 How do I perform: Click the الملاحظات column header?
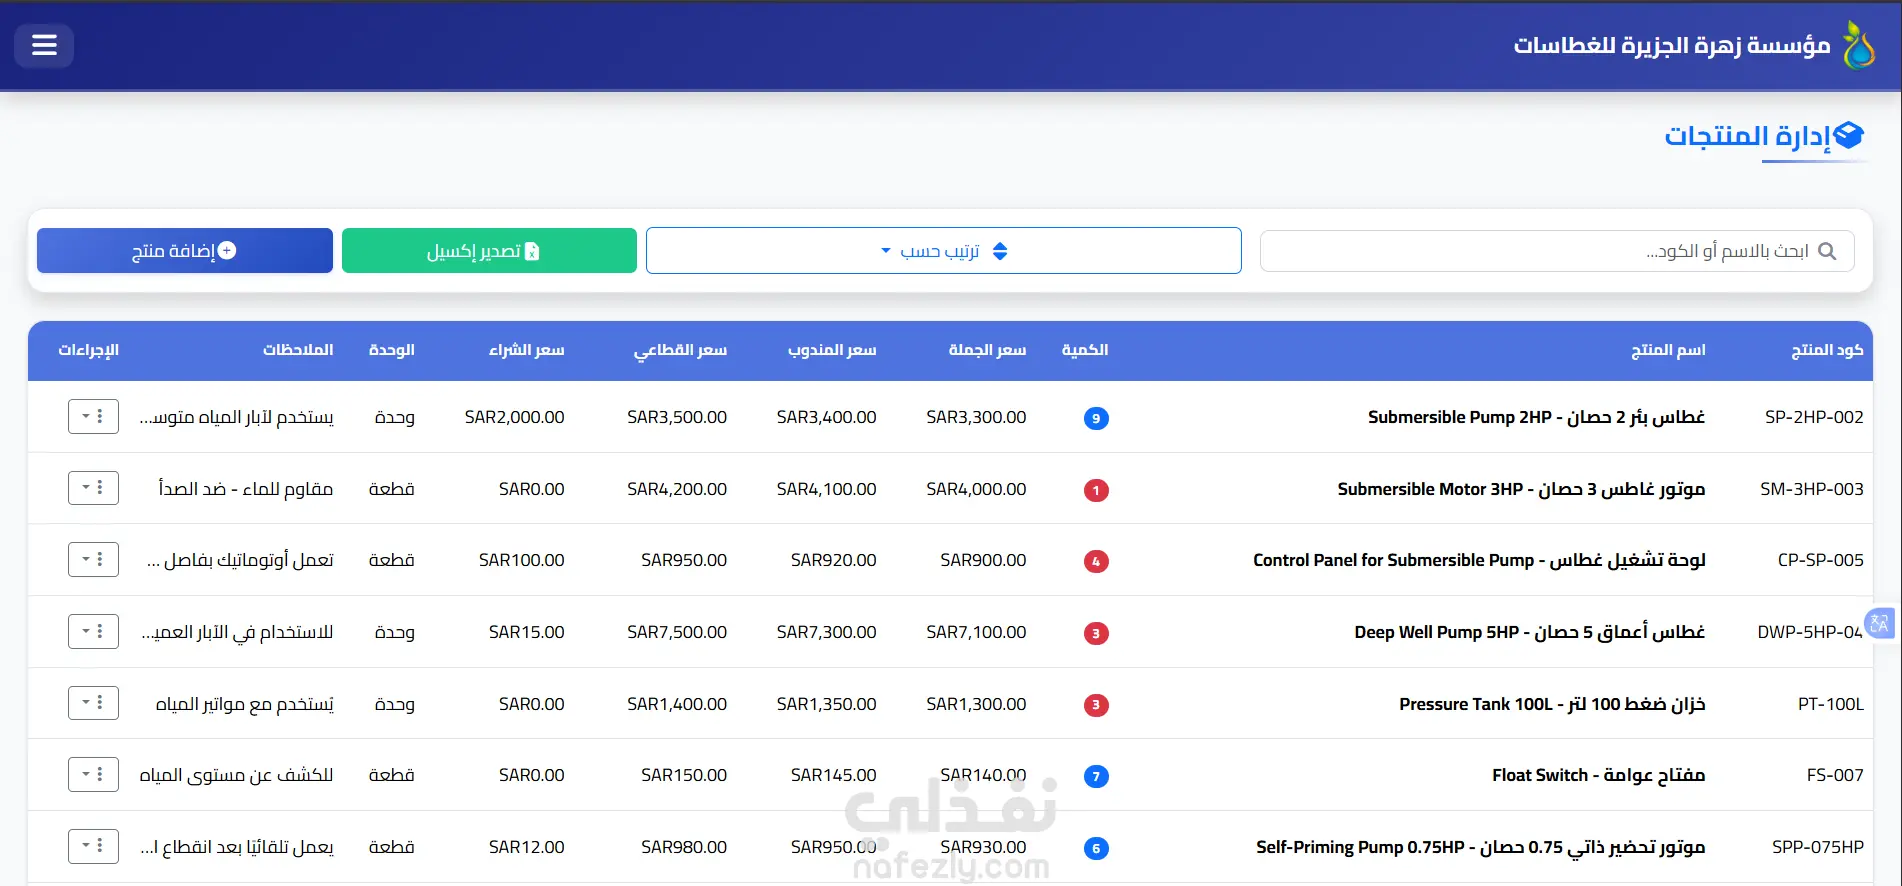[298, 350]
